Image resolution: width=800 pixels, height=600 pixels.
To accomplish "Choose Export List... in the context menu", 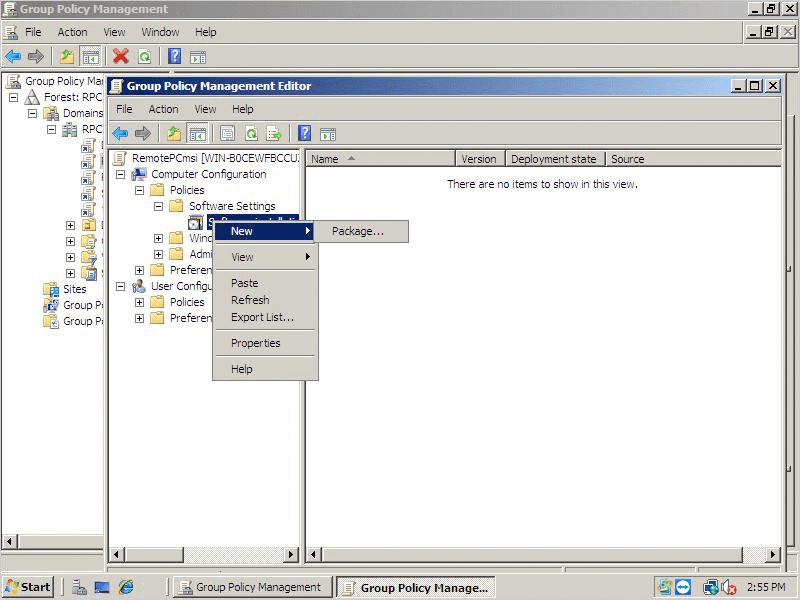I will pos(262,317).
